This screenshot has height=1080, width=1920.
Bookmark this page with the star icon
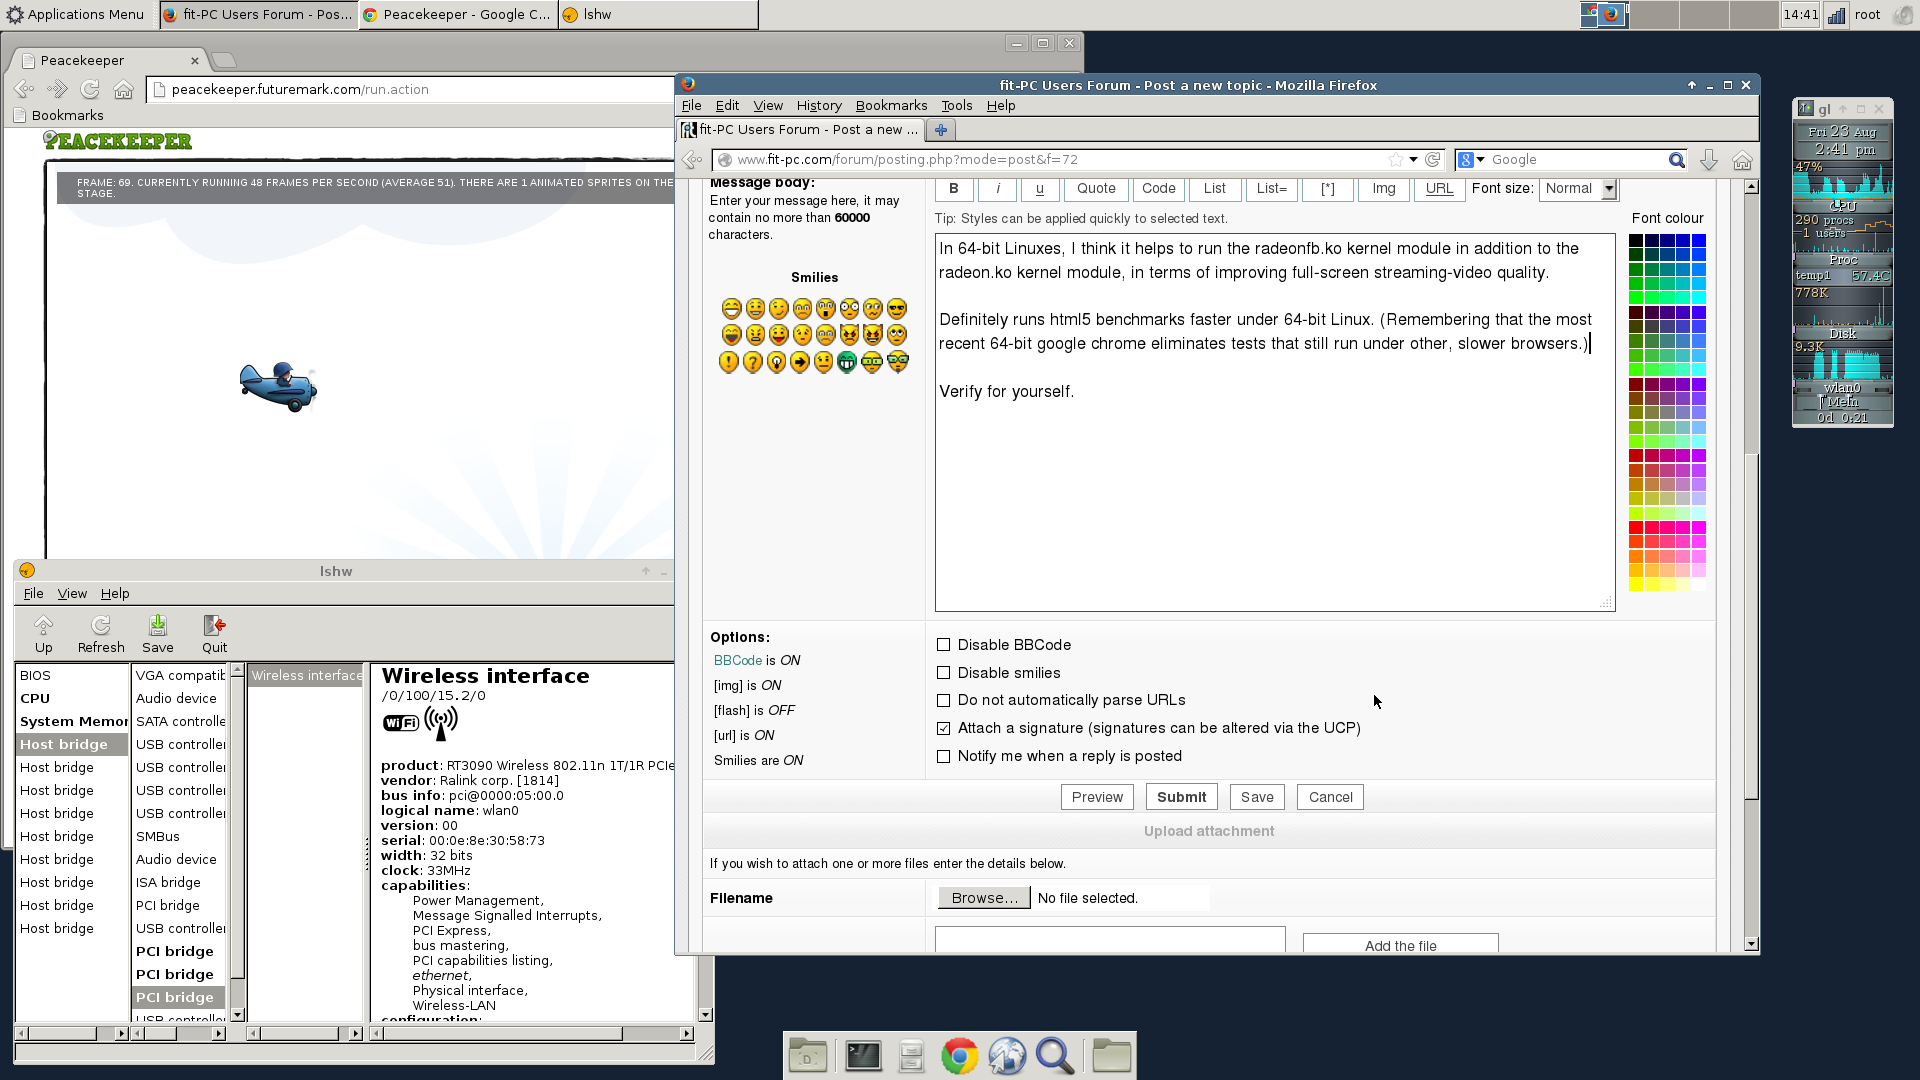(x=1395, y=160)
